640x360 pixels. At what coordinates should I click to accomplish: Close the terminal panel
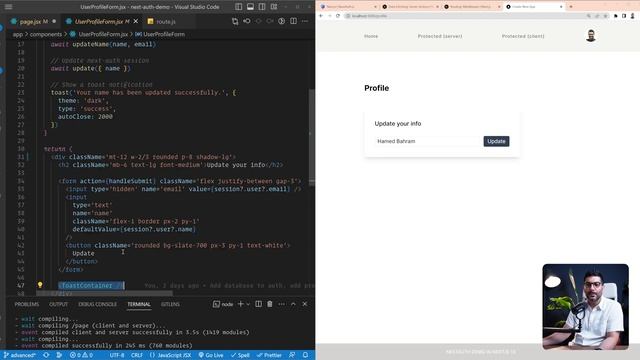click(305, 304)
